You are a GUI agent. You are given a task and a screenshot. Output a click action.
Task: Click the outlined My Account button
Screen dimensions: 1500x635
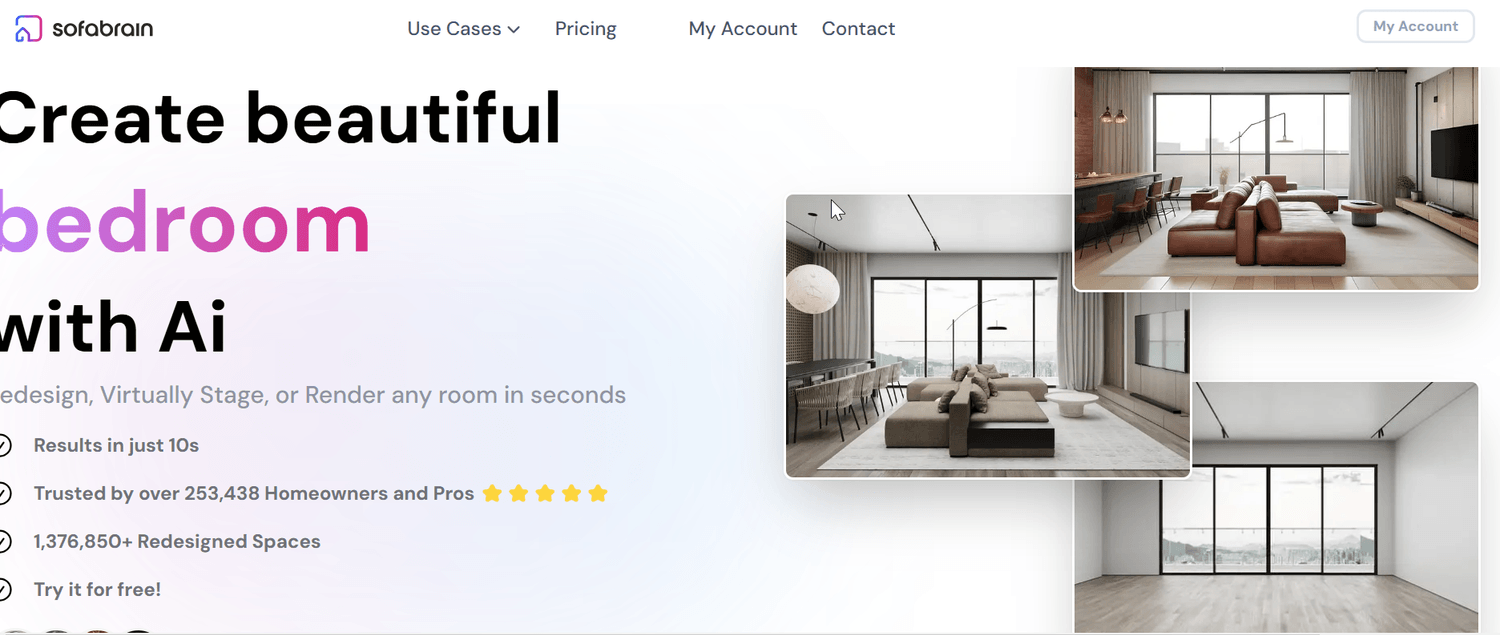pos(1415,27)
